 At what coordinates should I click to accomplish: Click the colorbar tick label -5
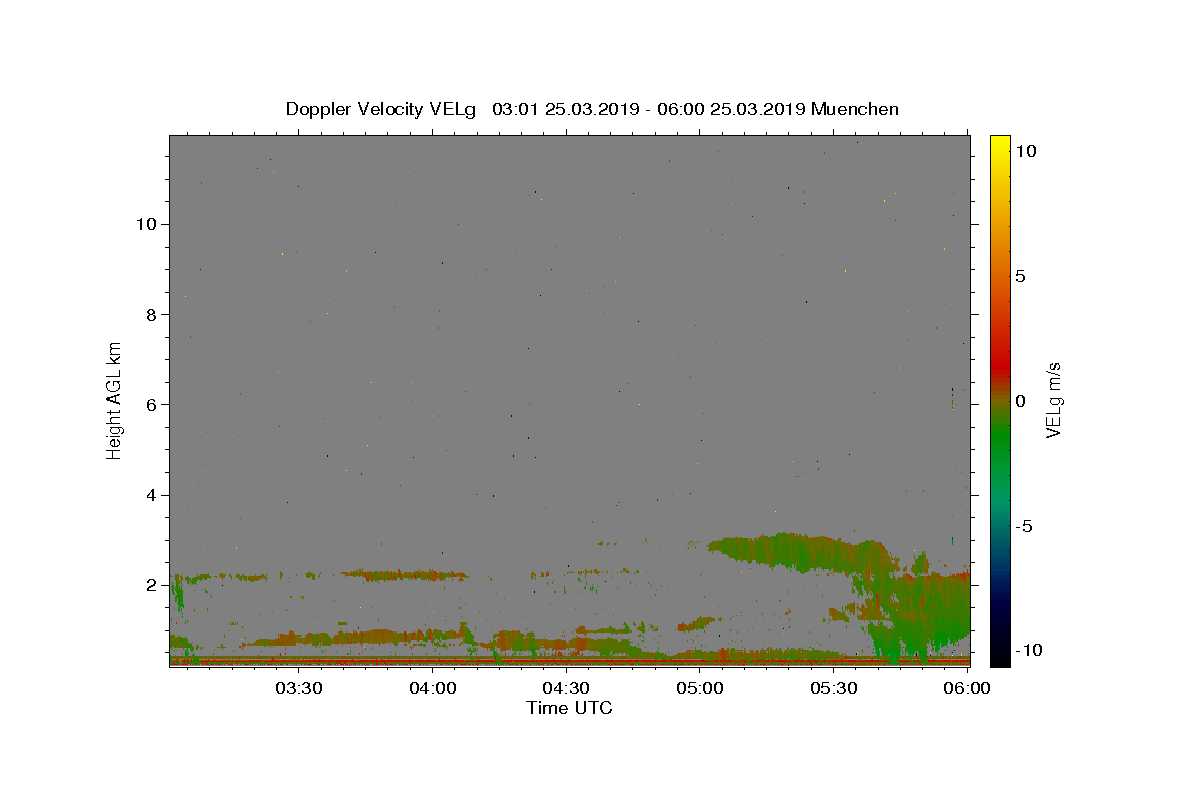click(x=1024, y=526)
